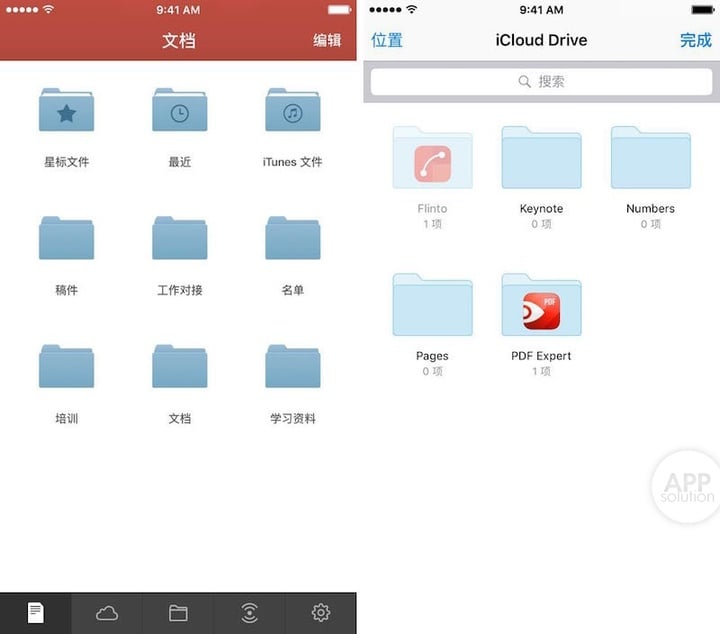Open the PDF Expert folder in iCloud Drive
Screen dimensions: 720x634
[x=541, y=307]
